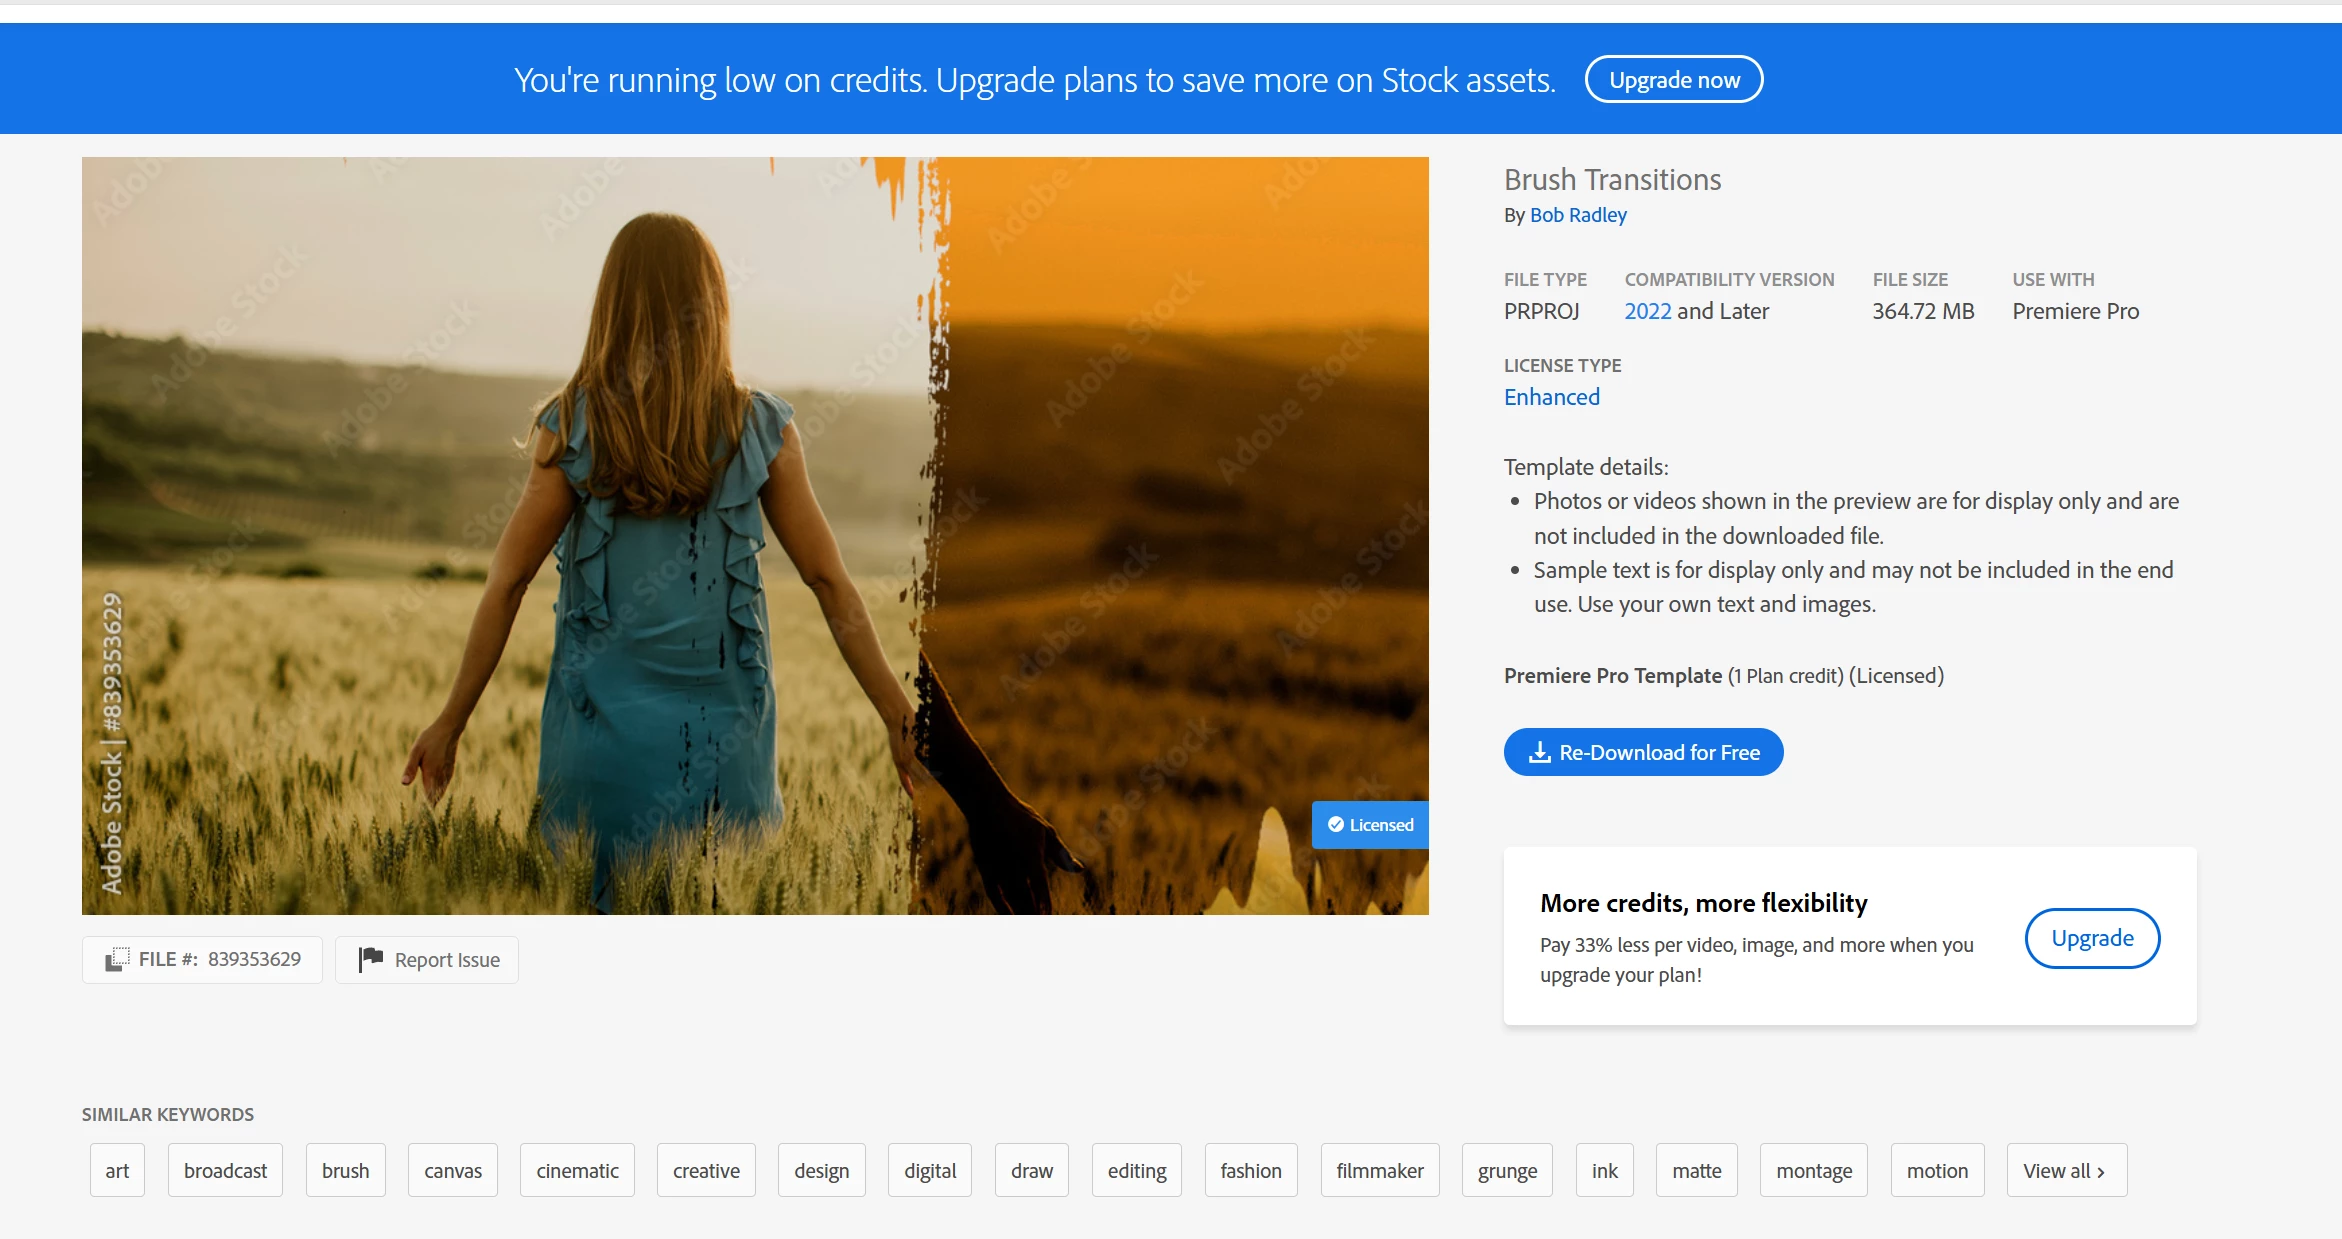Click the copy icon beside FILE # 839353629
The width and height of the screenshot is (2342, 1239).
click(117, 959)
